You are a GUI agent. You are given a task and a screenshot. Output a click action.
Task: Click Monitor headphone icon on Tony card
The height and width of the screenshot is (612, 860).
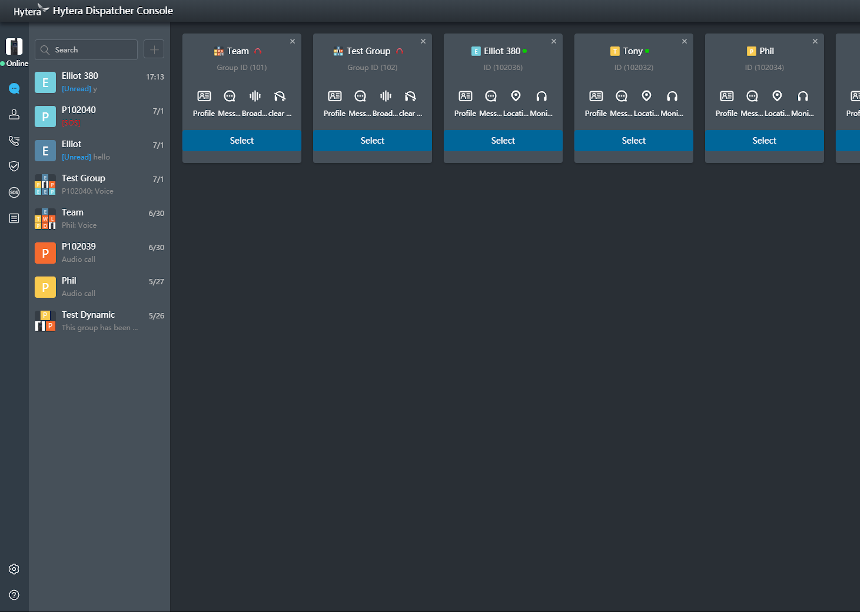(x=672, y=96)
